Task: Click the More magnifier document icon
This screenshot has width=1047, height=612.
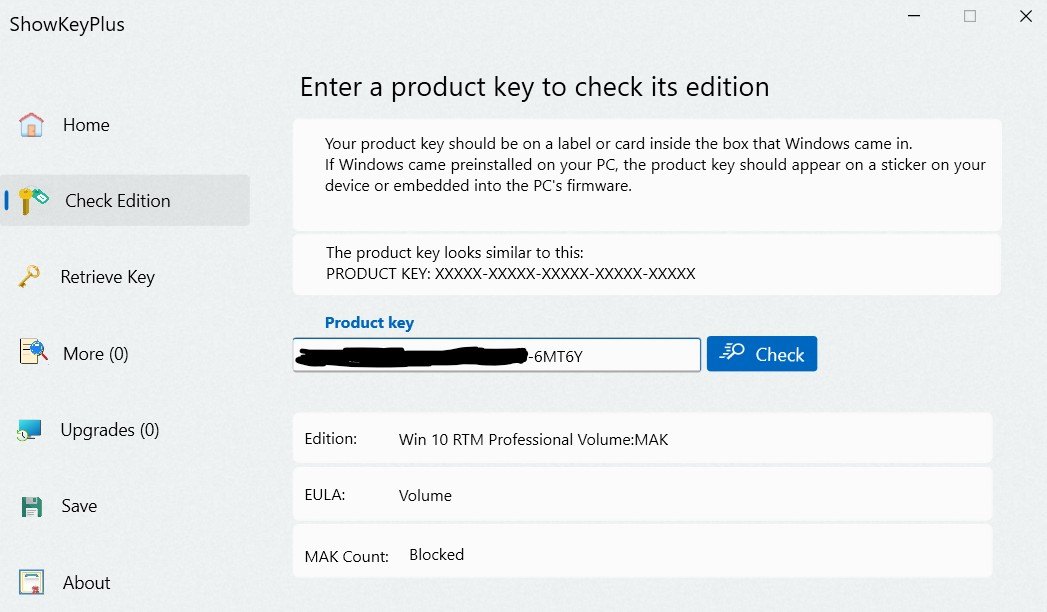Action: click(x=33, y=352)
